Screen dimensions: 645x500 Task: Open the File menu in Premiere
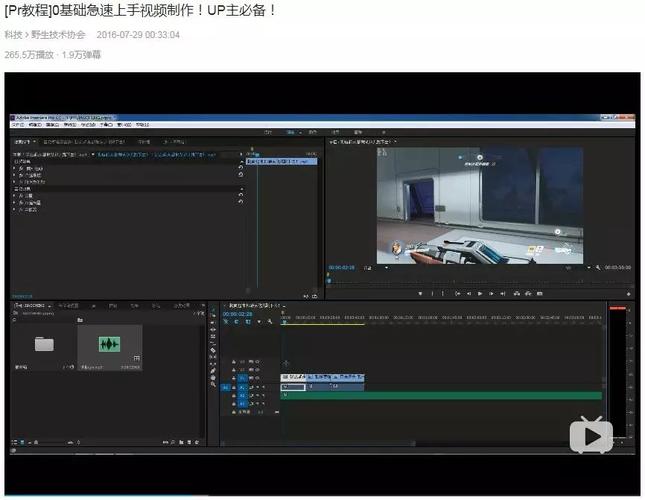tap(18, 124)
